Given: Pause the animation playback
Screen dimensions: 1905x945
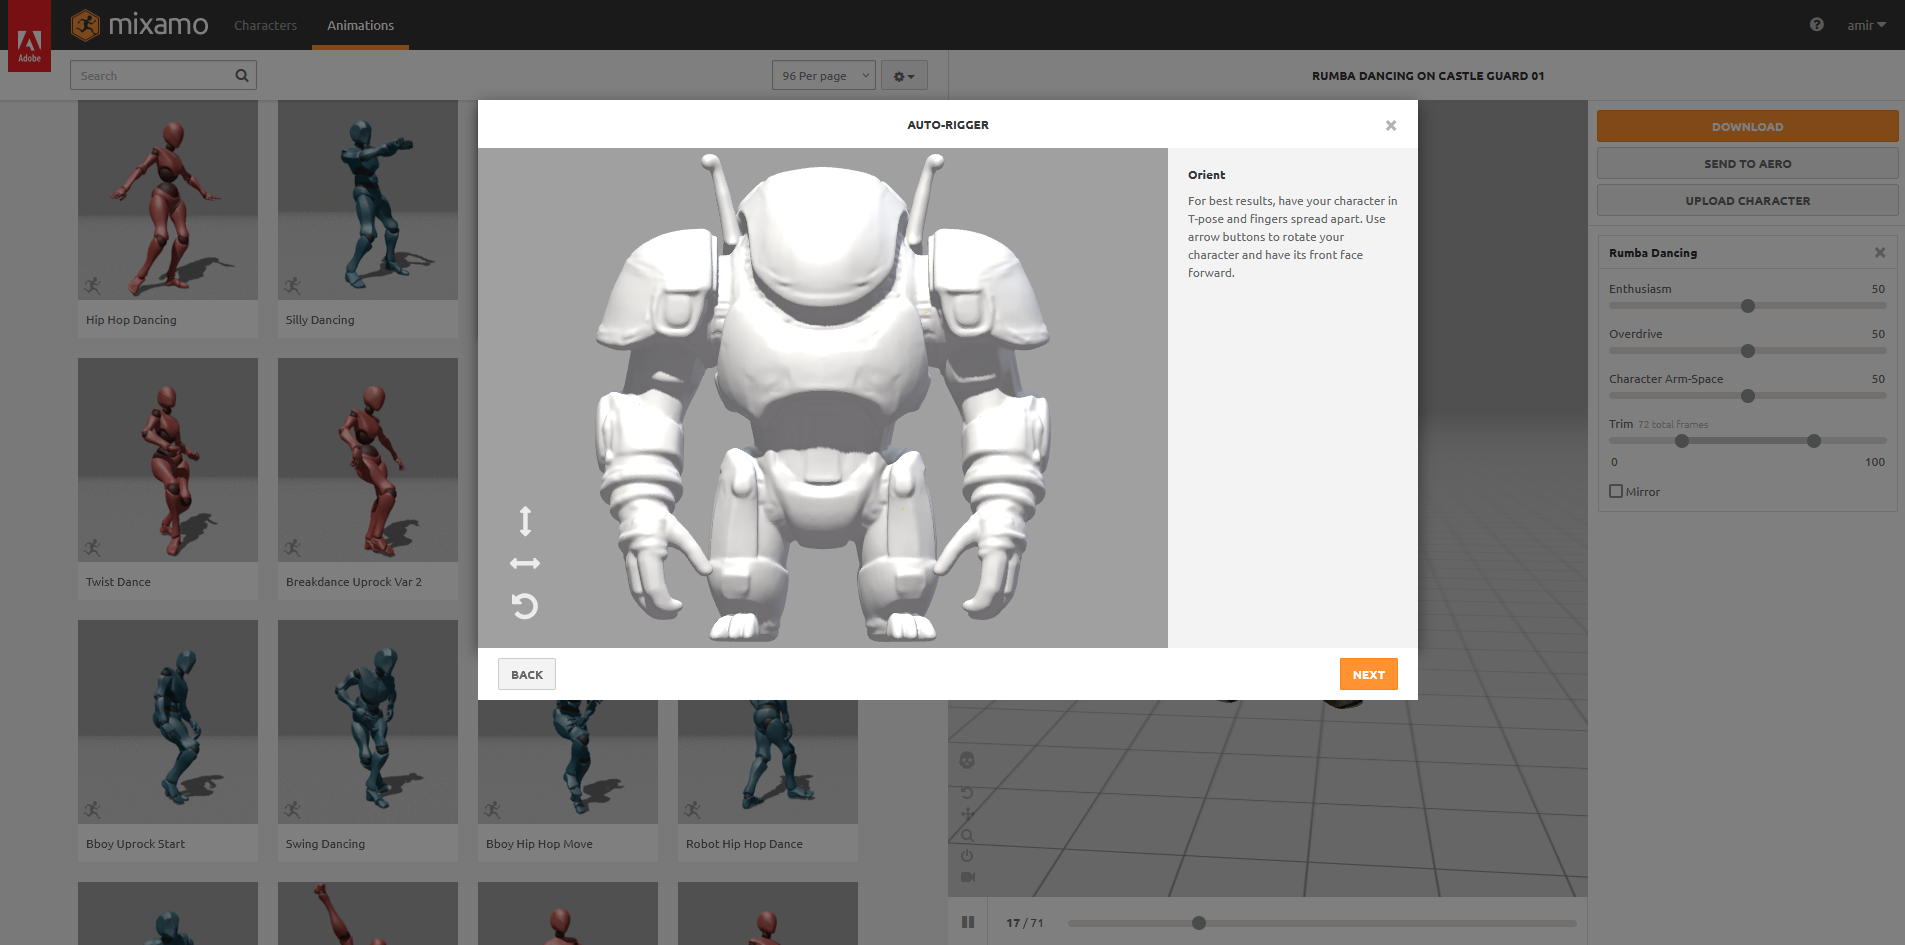Looking at the screenshot, I should pos(968,922).
